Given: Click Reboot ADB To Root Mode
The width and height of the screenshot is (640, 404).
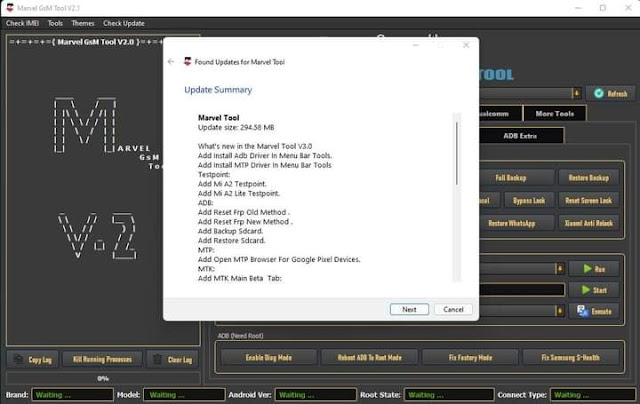Looking at the screenshot, I should click(369, 357).
